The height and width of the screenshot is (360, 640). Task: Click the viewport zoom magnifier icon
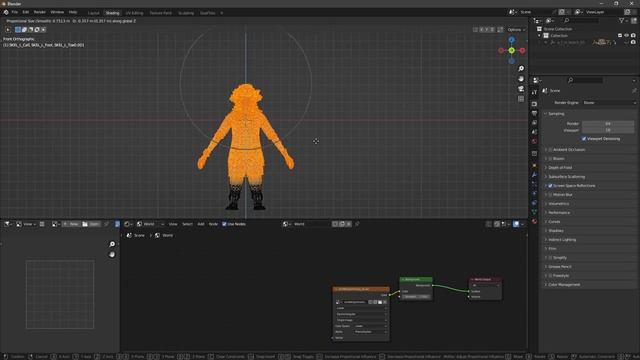click(521, 69)
